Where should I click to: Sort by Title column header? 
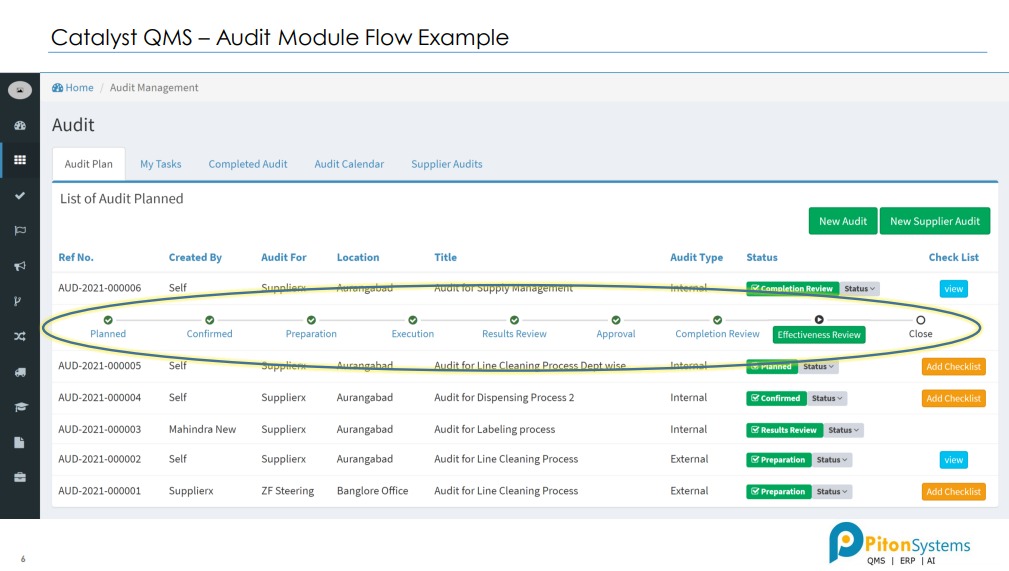(x=445, y=257)
